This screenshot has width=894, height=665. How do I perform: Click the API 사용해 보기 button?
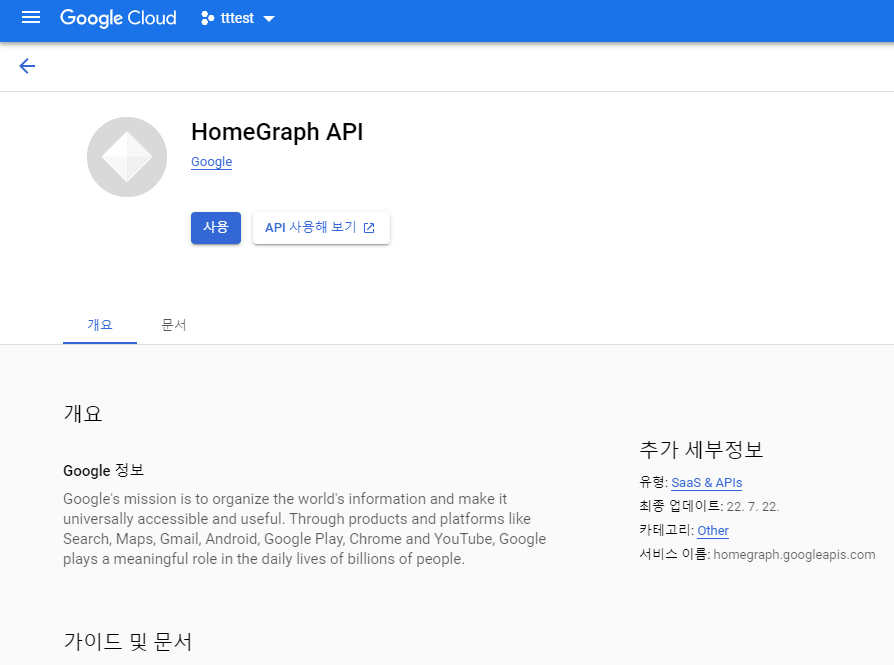point(321,228)
